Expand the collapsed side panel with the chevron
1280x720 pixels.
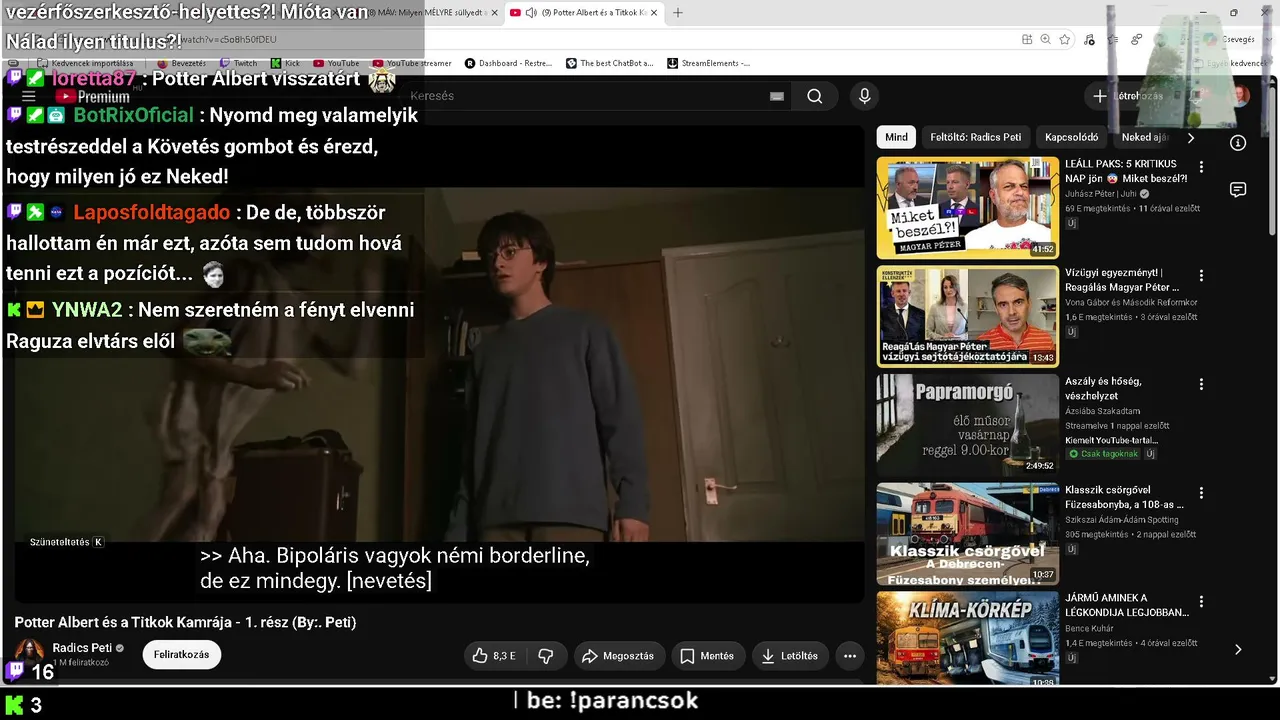click(x=1238, y=649)
